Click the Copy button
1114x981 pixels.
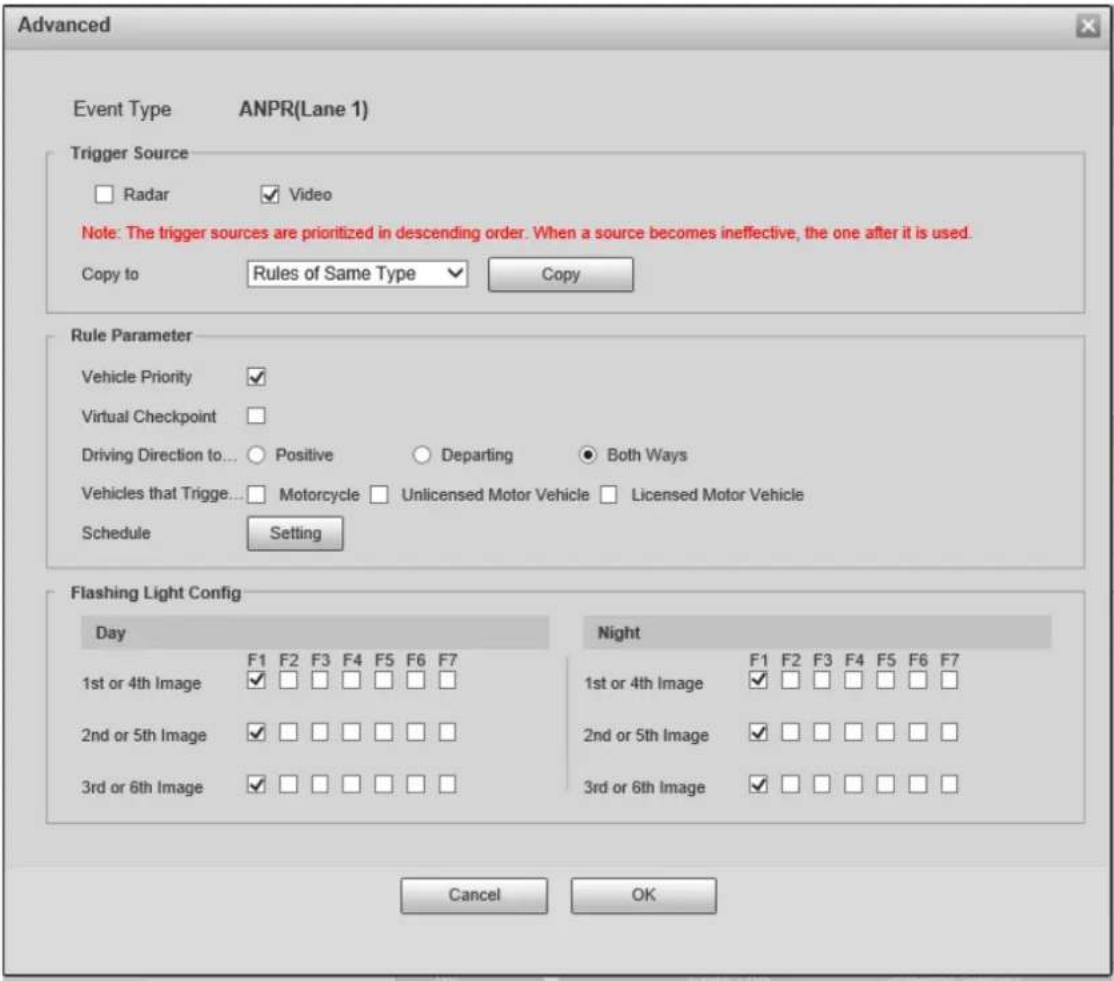[561, 274]
